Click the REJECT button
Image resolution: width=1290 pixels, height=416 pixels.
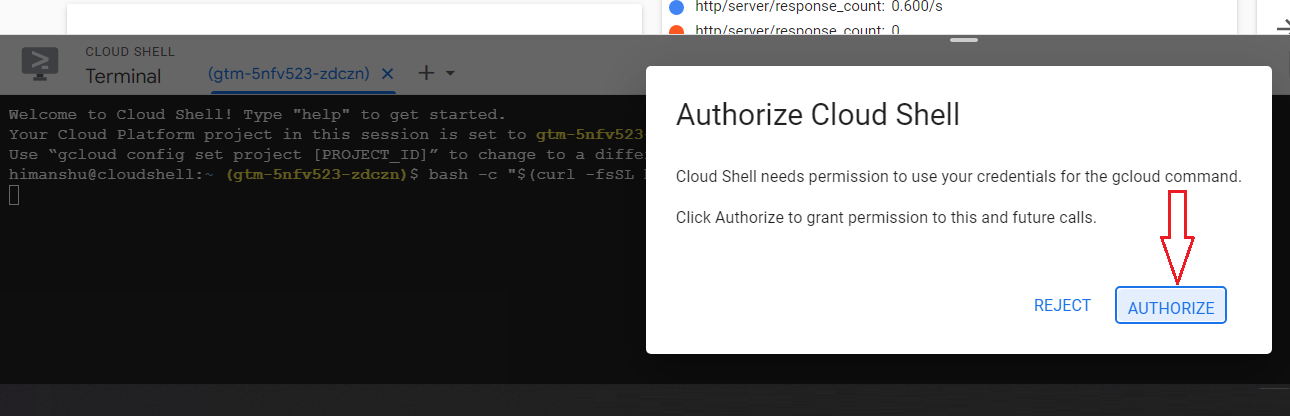click(1062, 306)
